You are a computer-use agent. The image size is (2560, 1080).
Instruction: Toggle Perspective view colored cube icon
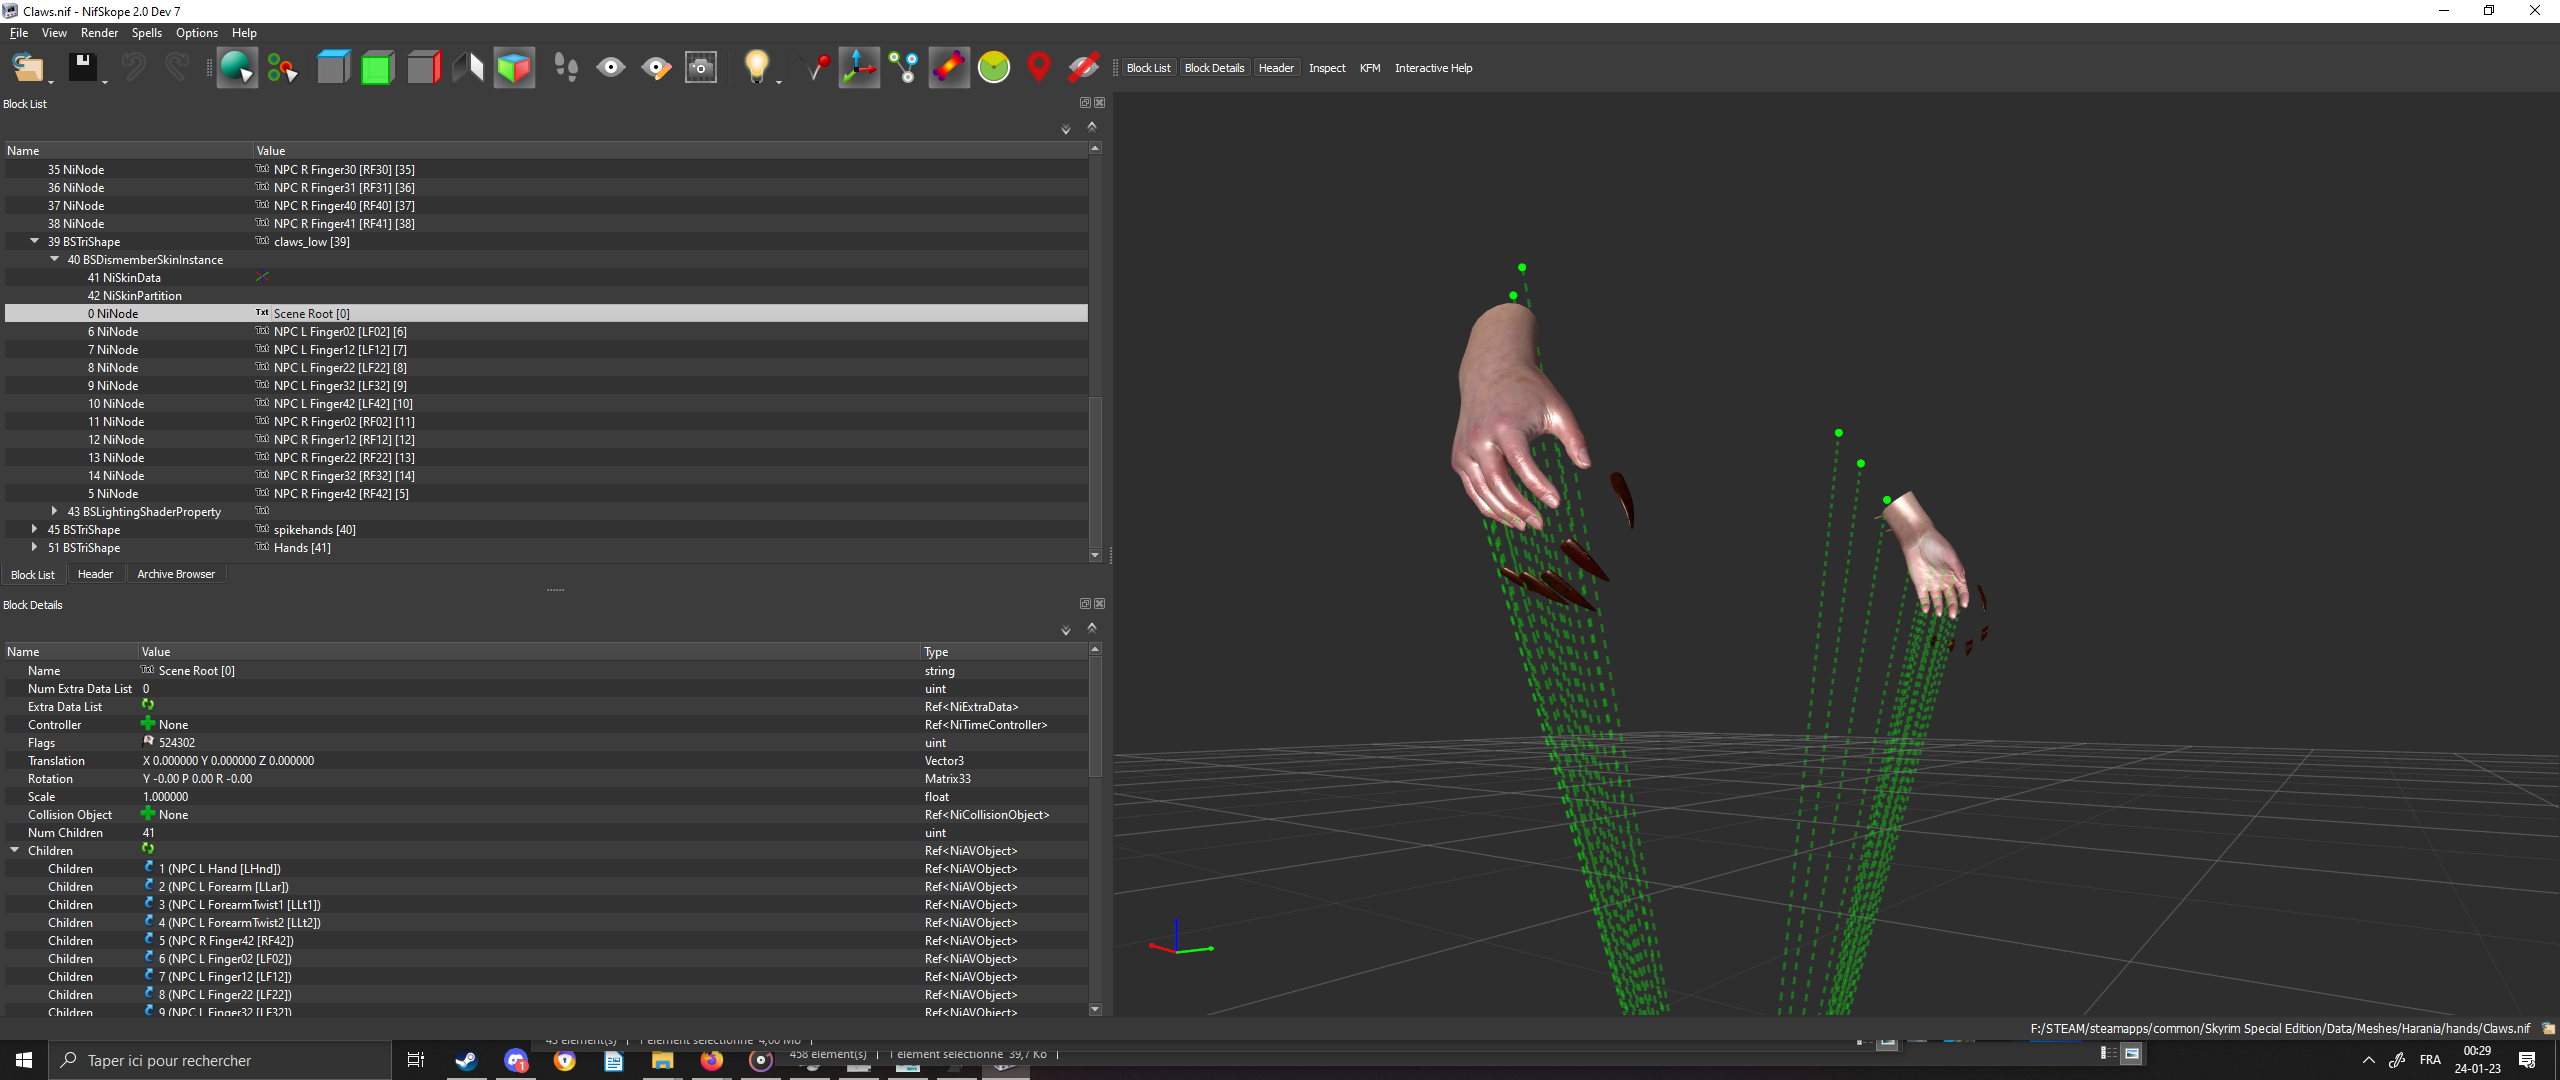(514, 68)
